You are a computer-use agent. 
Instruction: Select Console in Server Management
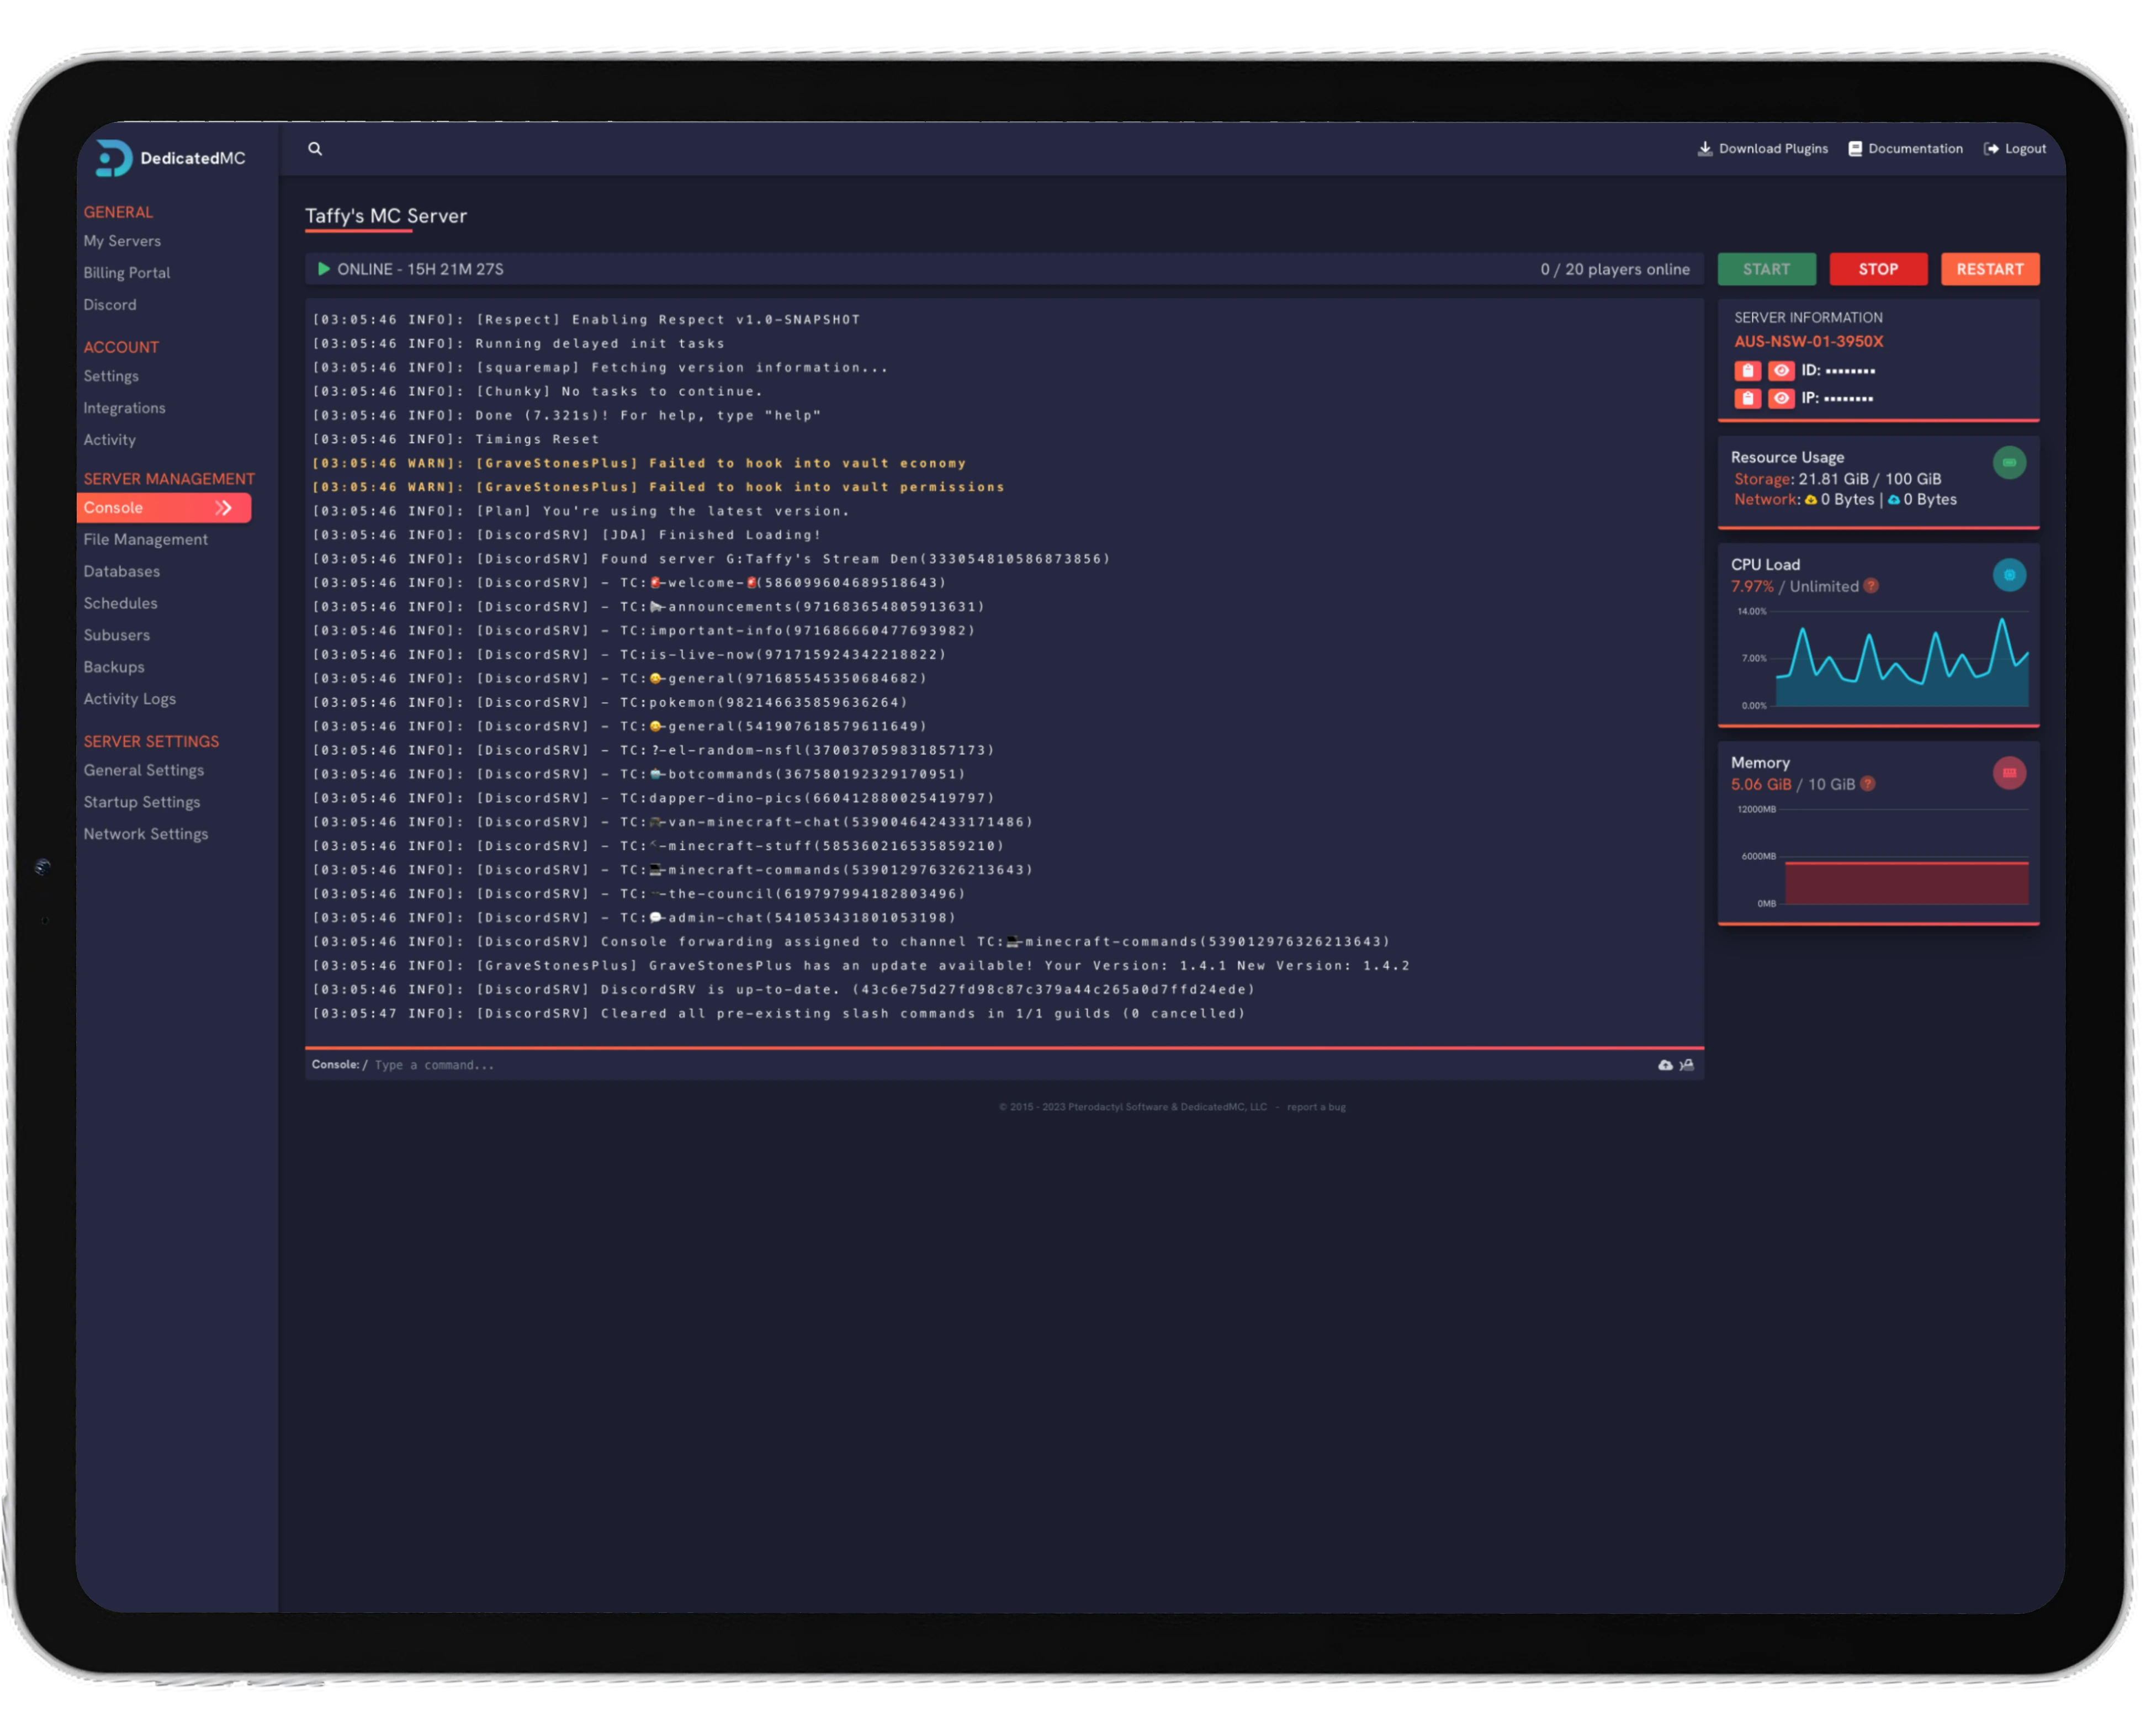coord(164,509)
